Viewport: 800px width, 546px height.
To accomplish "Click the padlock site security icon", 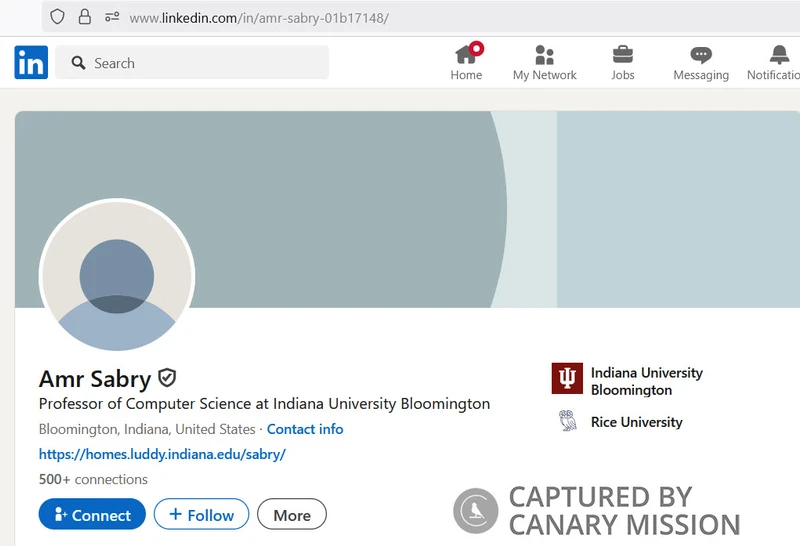I will point(85,17).
